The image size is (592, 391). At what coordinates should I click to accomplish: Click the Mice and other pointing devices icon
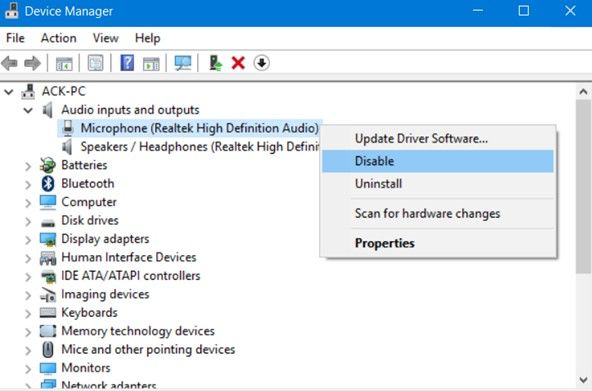click(48, 349)
